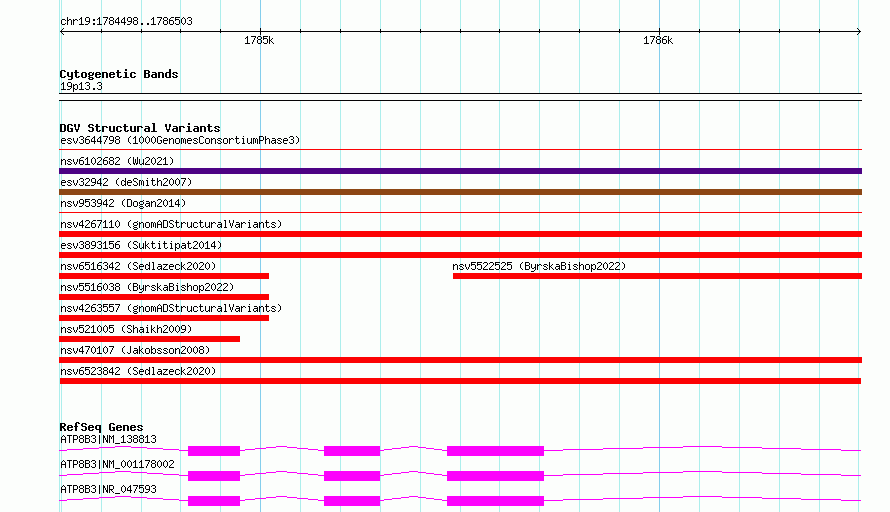Open the nsv953942 (Dogan2014) variant label
This screenshot has height=512, width=890.
coord(123,203)
